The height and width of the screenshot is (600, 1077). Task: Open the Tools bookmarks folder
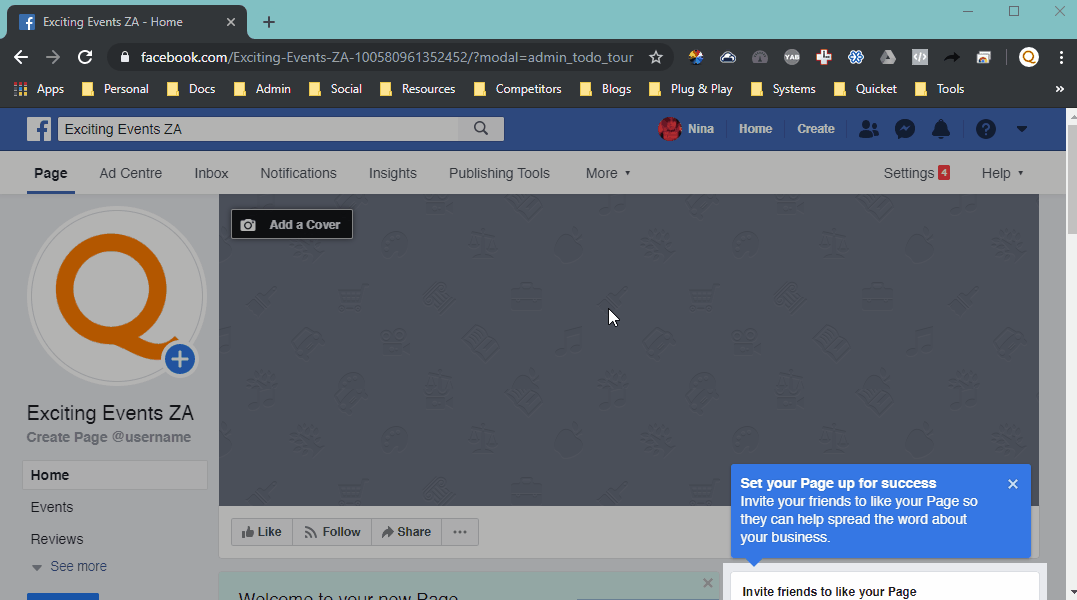point(940,89)
